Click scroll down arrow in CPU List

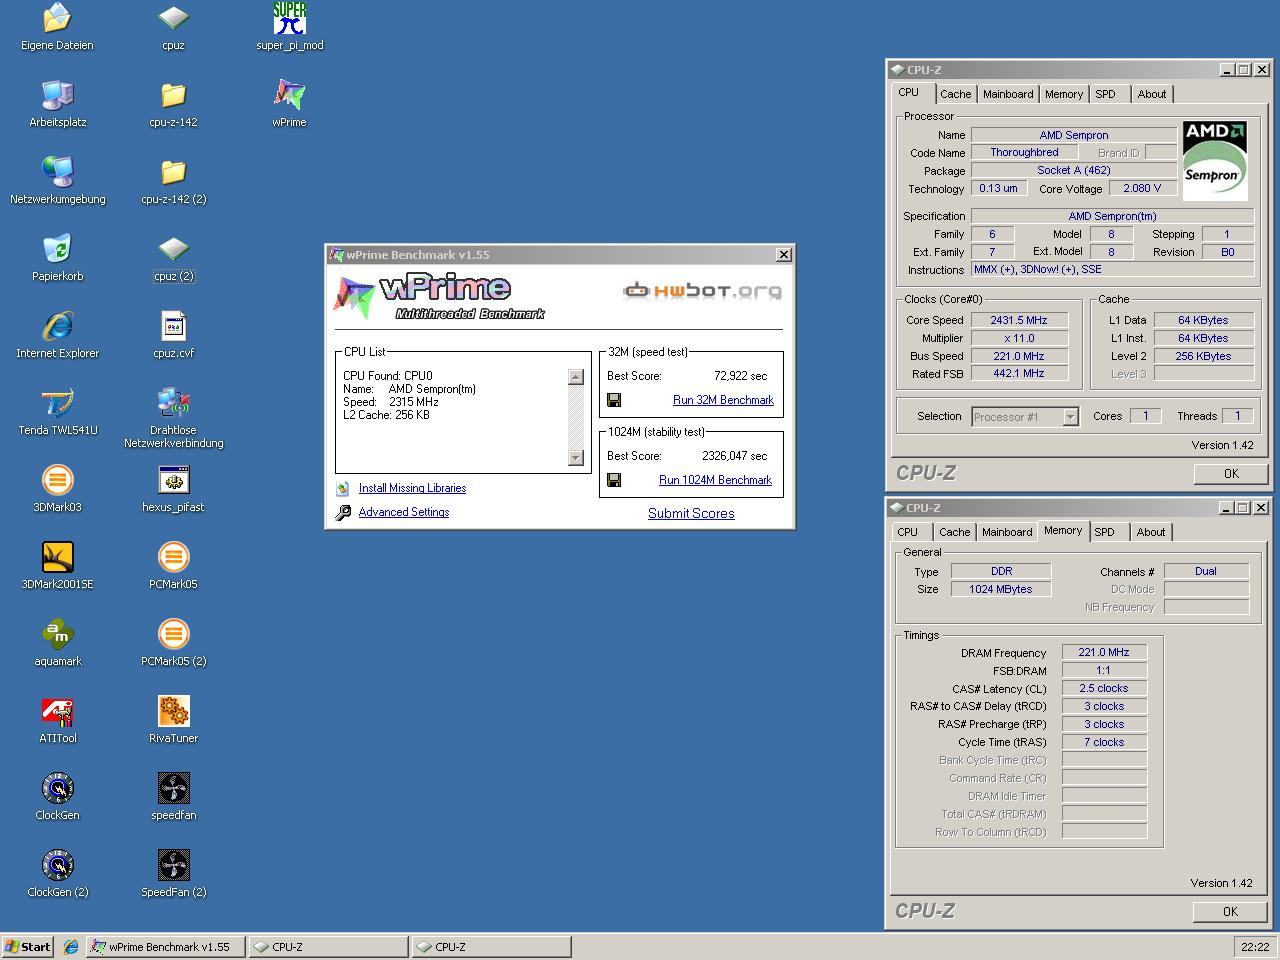pyautogui.click(x=575, y=458)
